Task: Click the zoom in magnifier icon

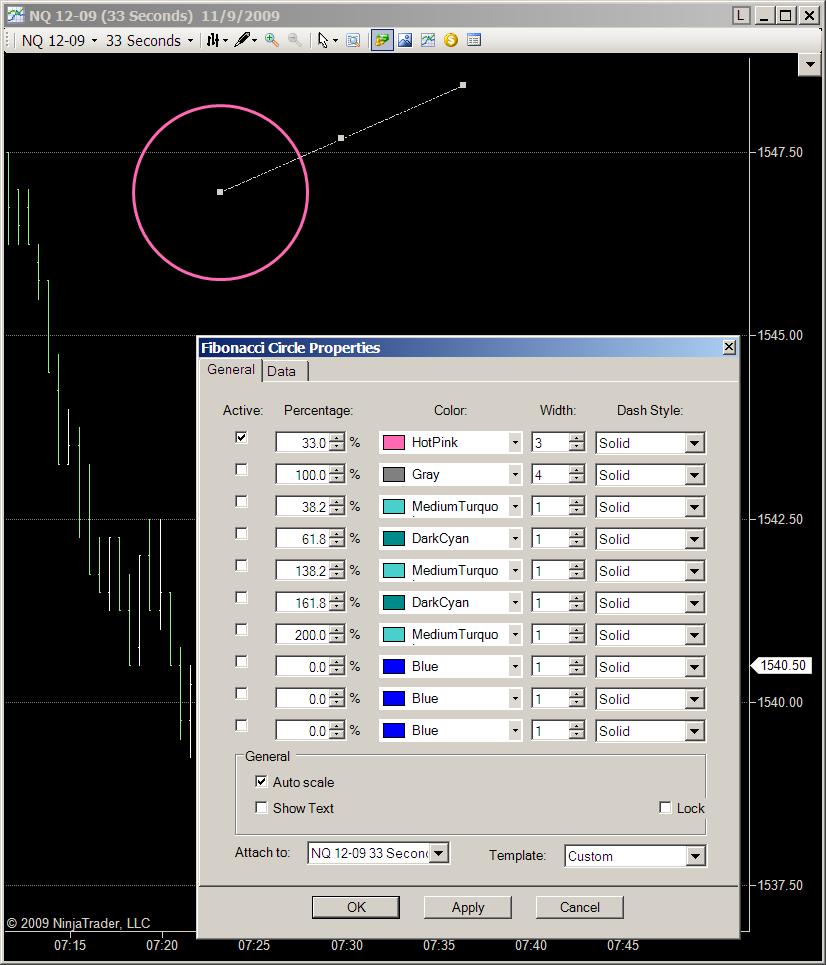Action: [x=271, y=40]
